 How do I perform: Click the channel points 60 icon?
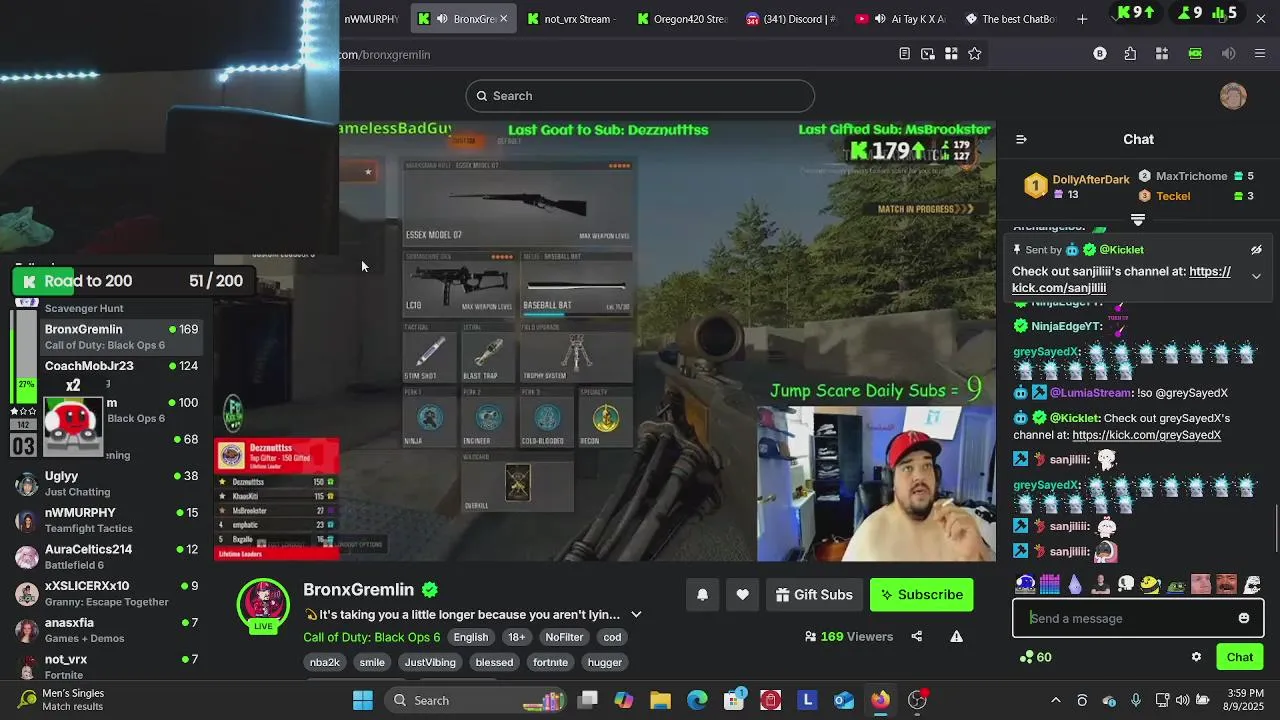pos(1035,657)
